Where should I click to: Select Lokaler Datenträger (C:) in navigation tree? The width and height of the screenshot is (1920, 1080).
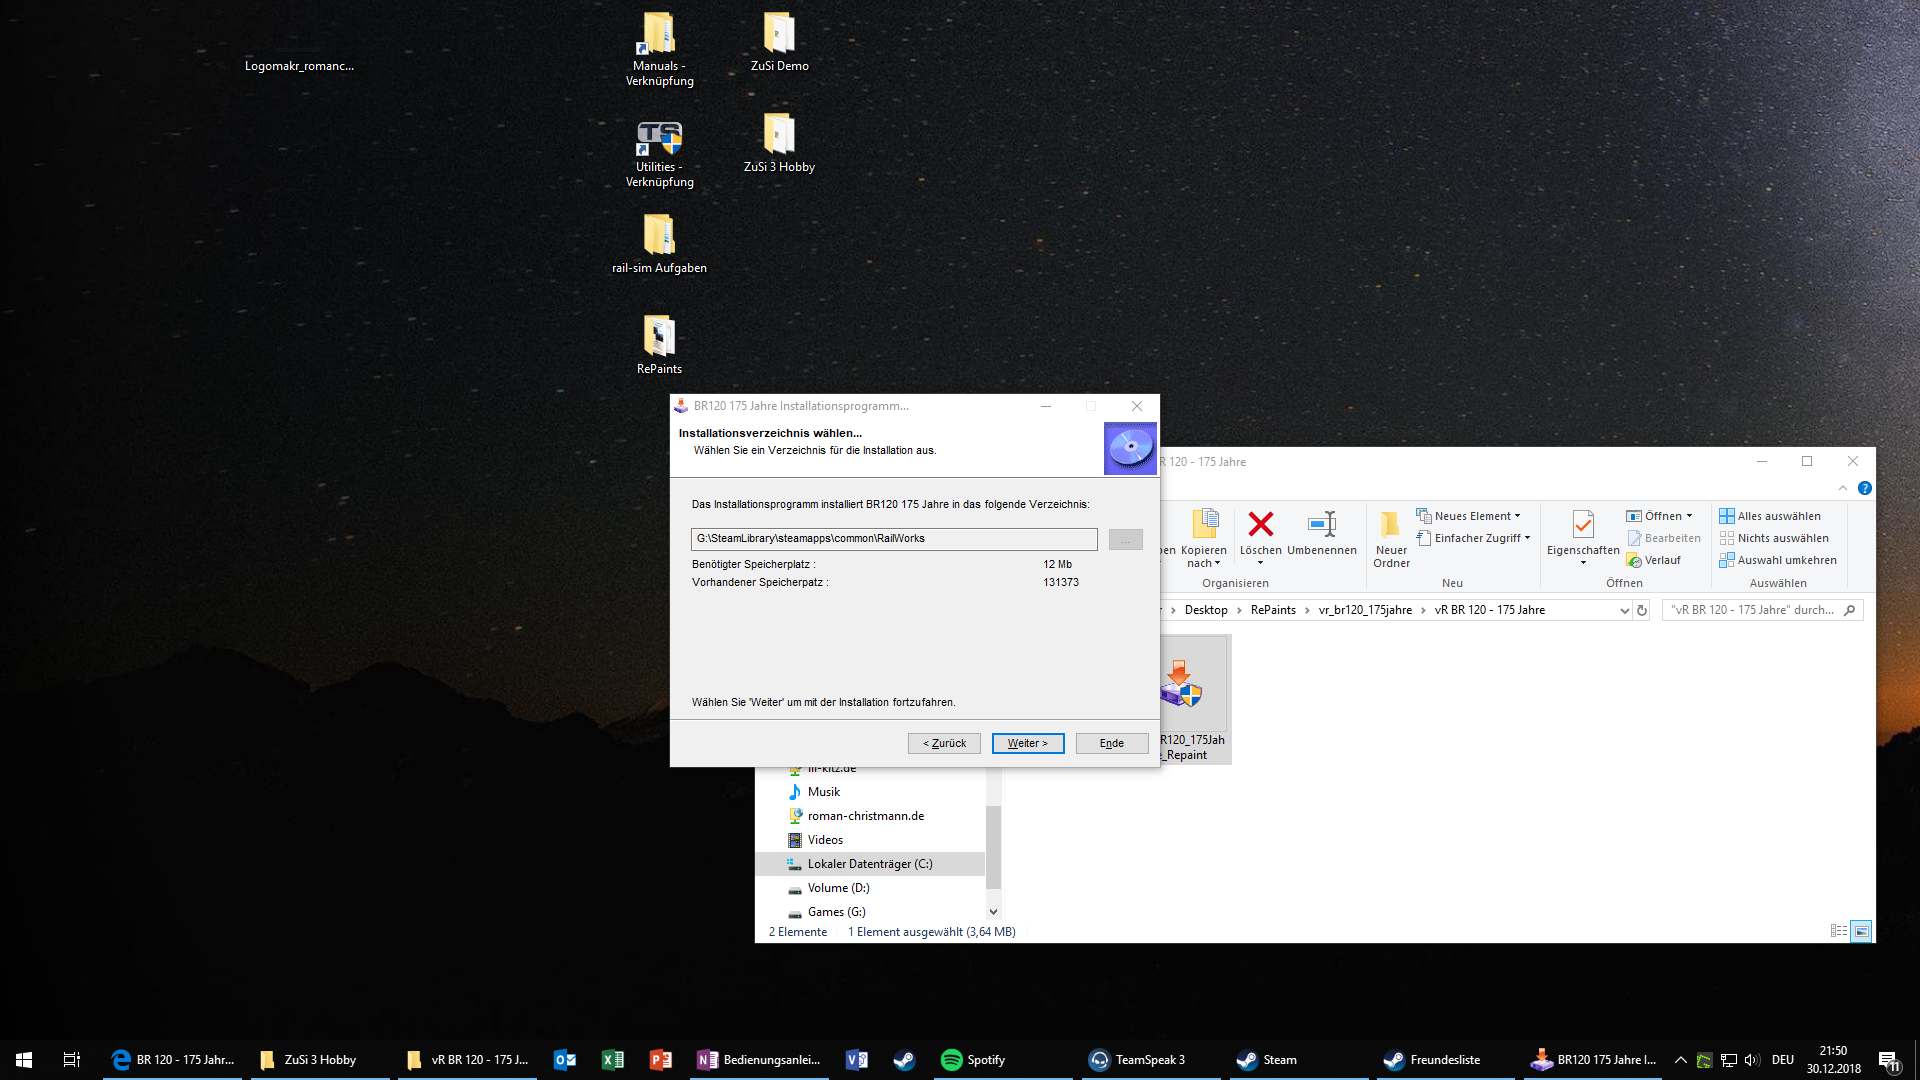tap(869, 864)
